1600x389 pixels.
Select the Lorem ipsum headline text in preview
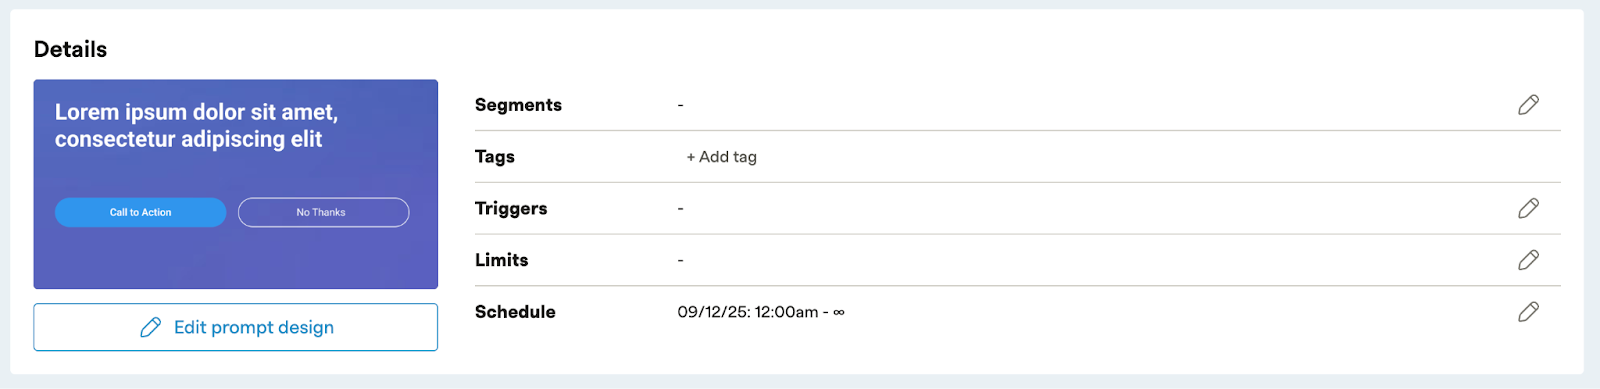[196, 125]
